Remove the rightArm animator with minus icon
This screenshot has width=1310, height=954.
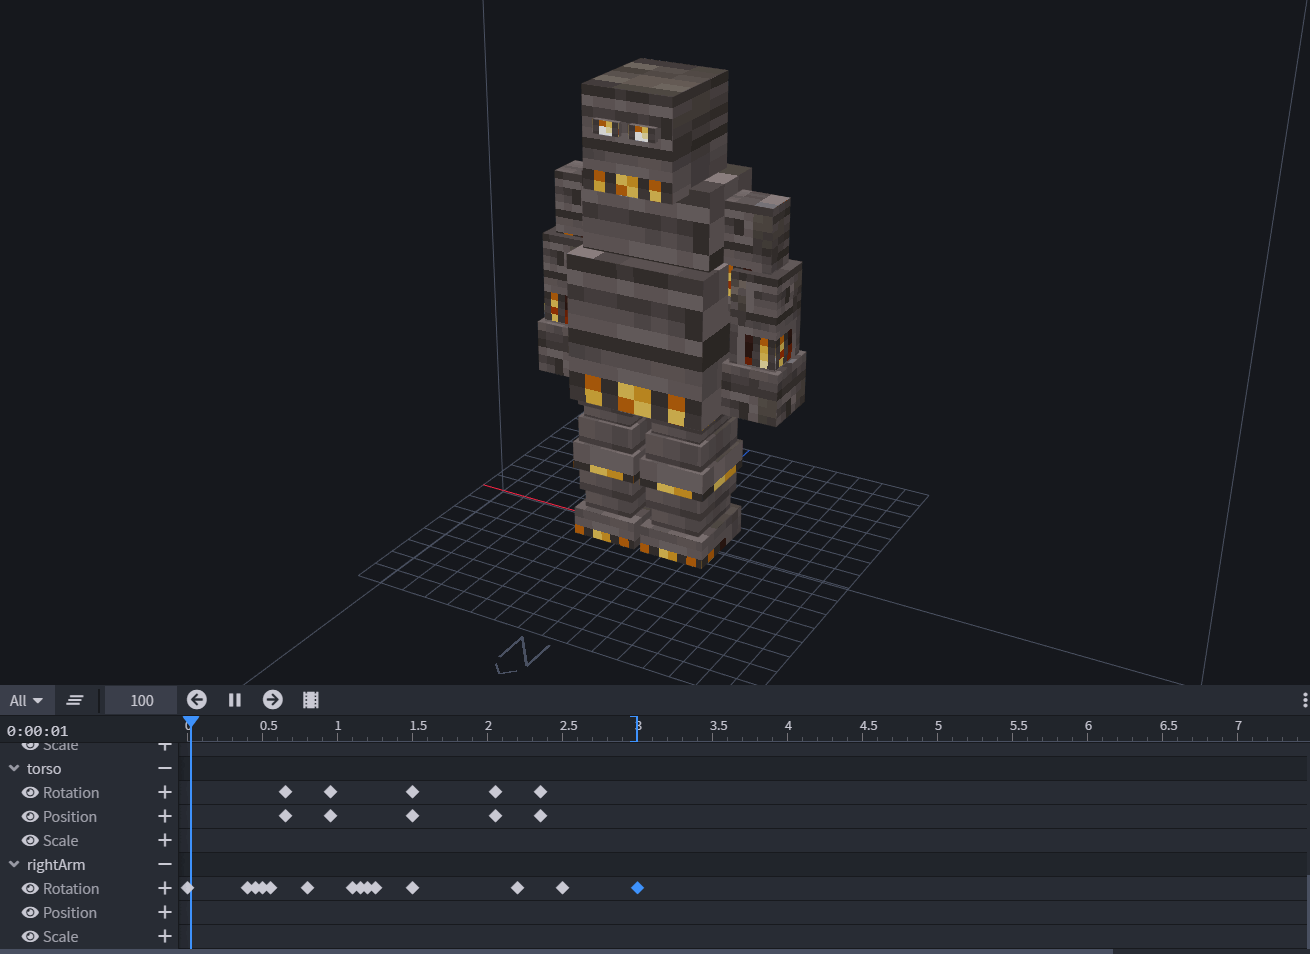[x=165, y=865]
